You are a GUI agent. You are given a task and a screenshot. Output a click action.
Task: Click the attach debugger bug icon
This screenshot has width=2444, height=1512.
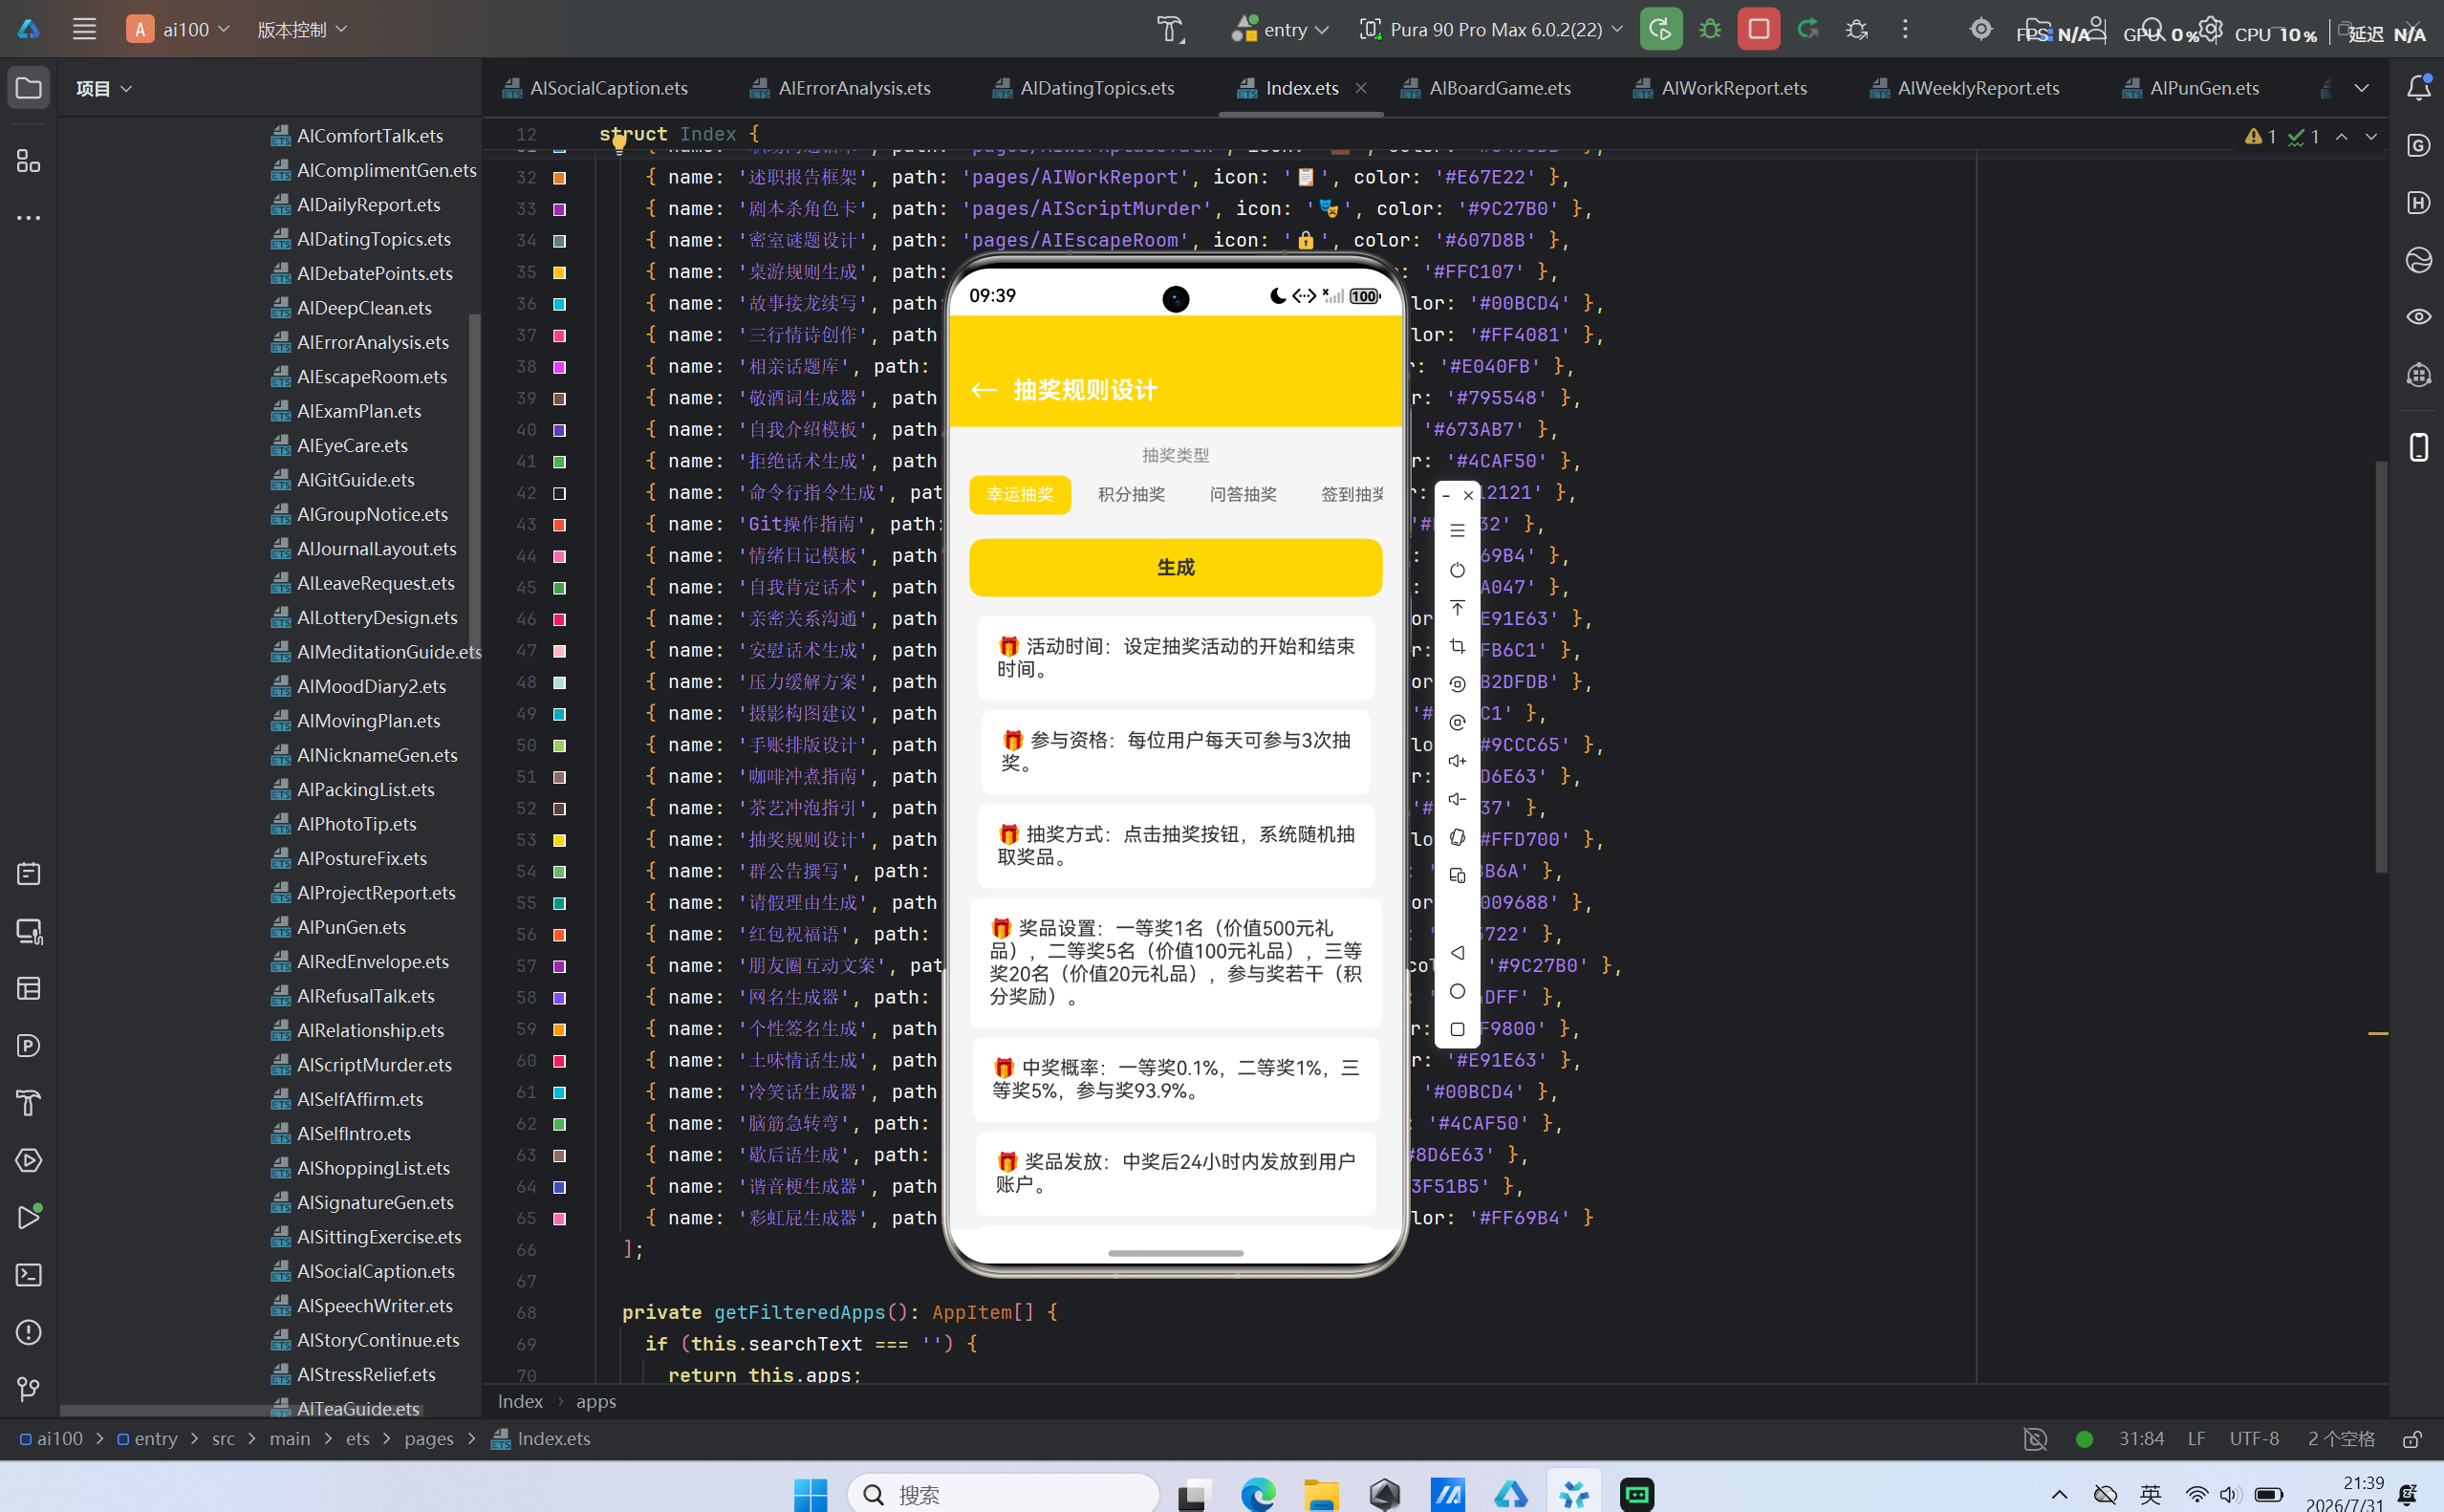click(x=1857, y=29)
